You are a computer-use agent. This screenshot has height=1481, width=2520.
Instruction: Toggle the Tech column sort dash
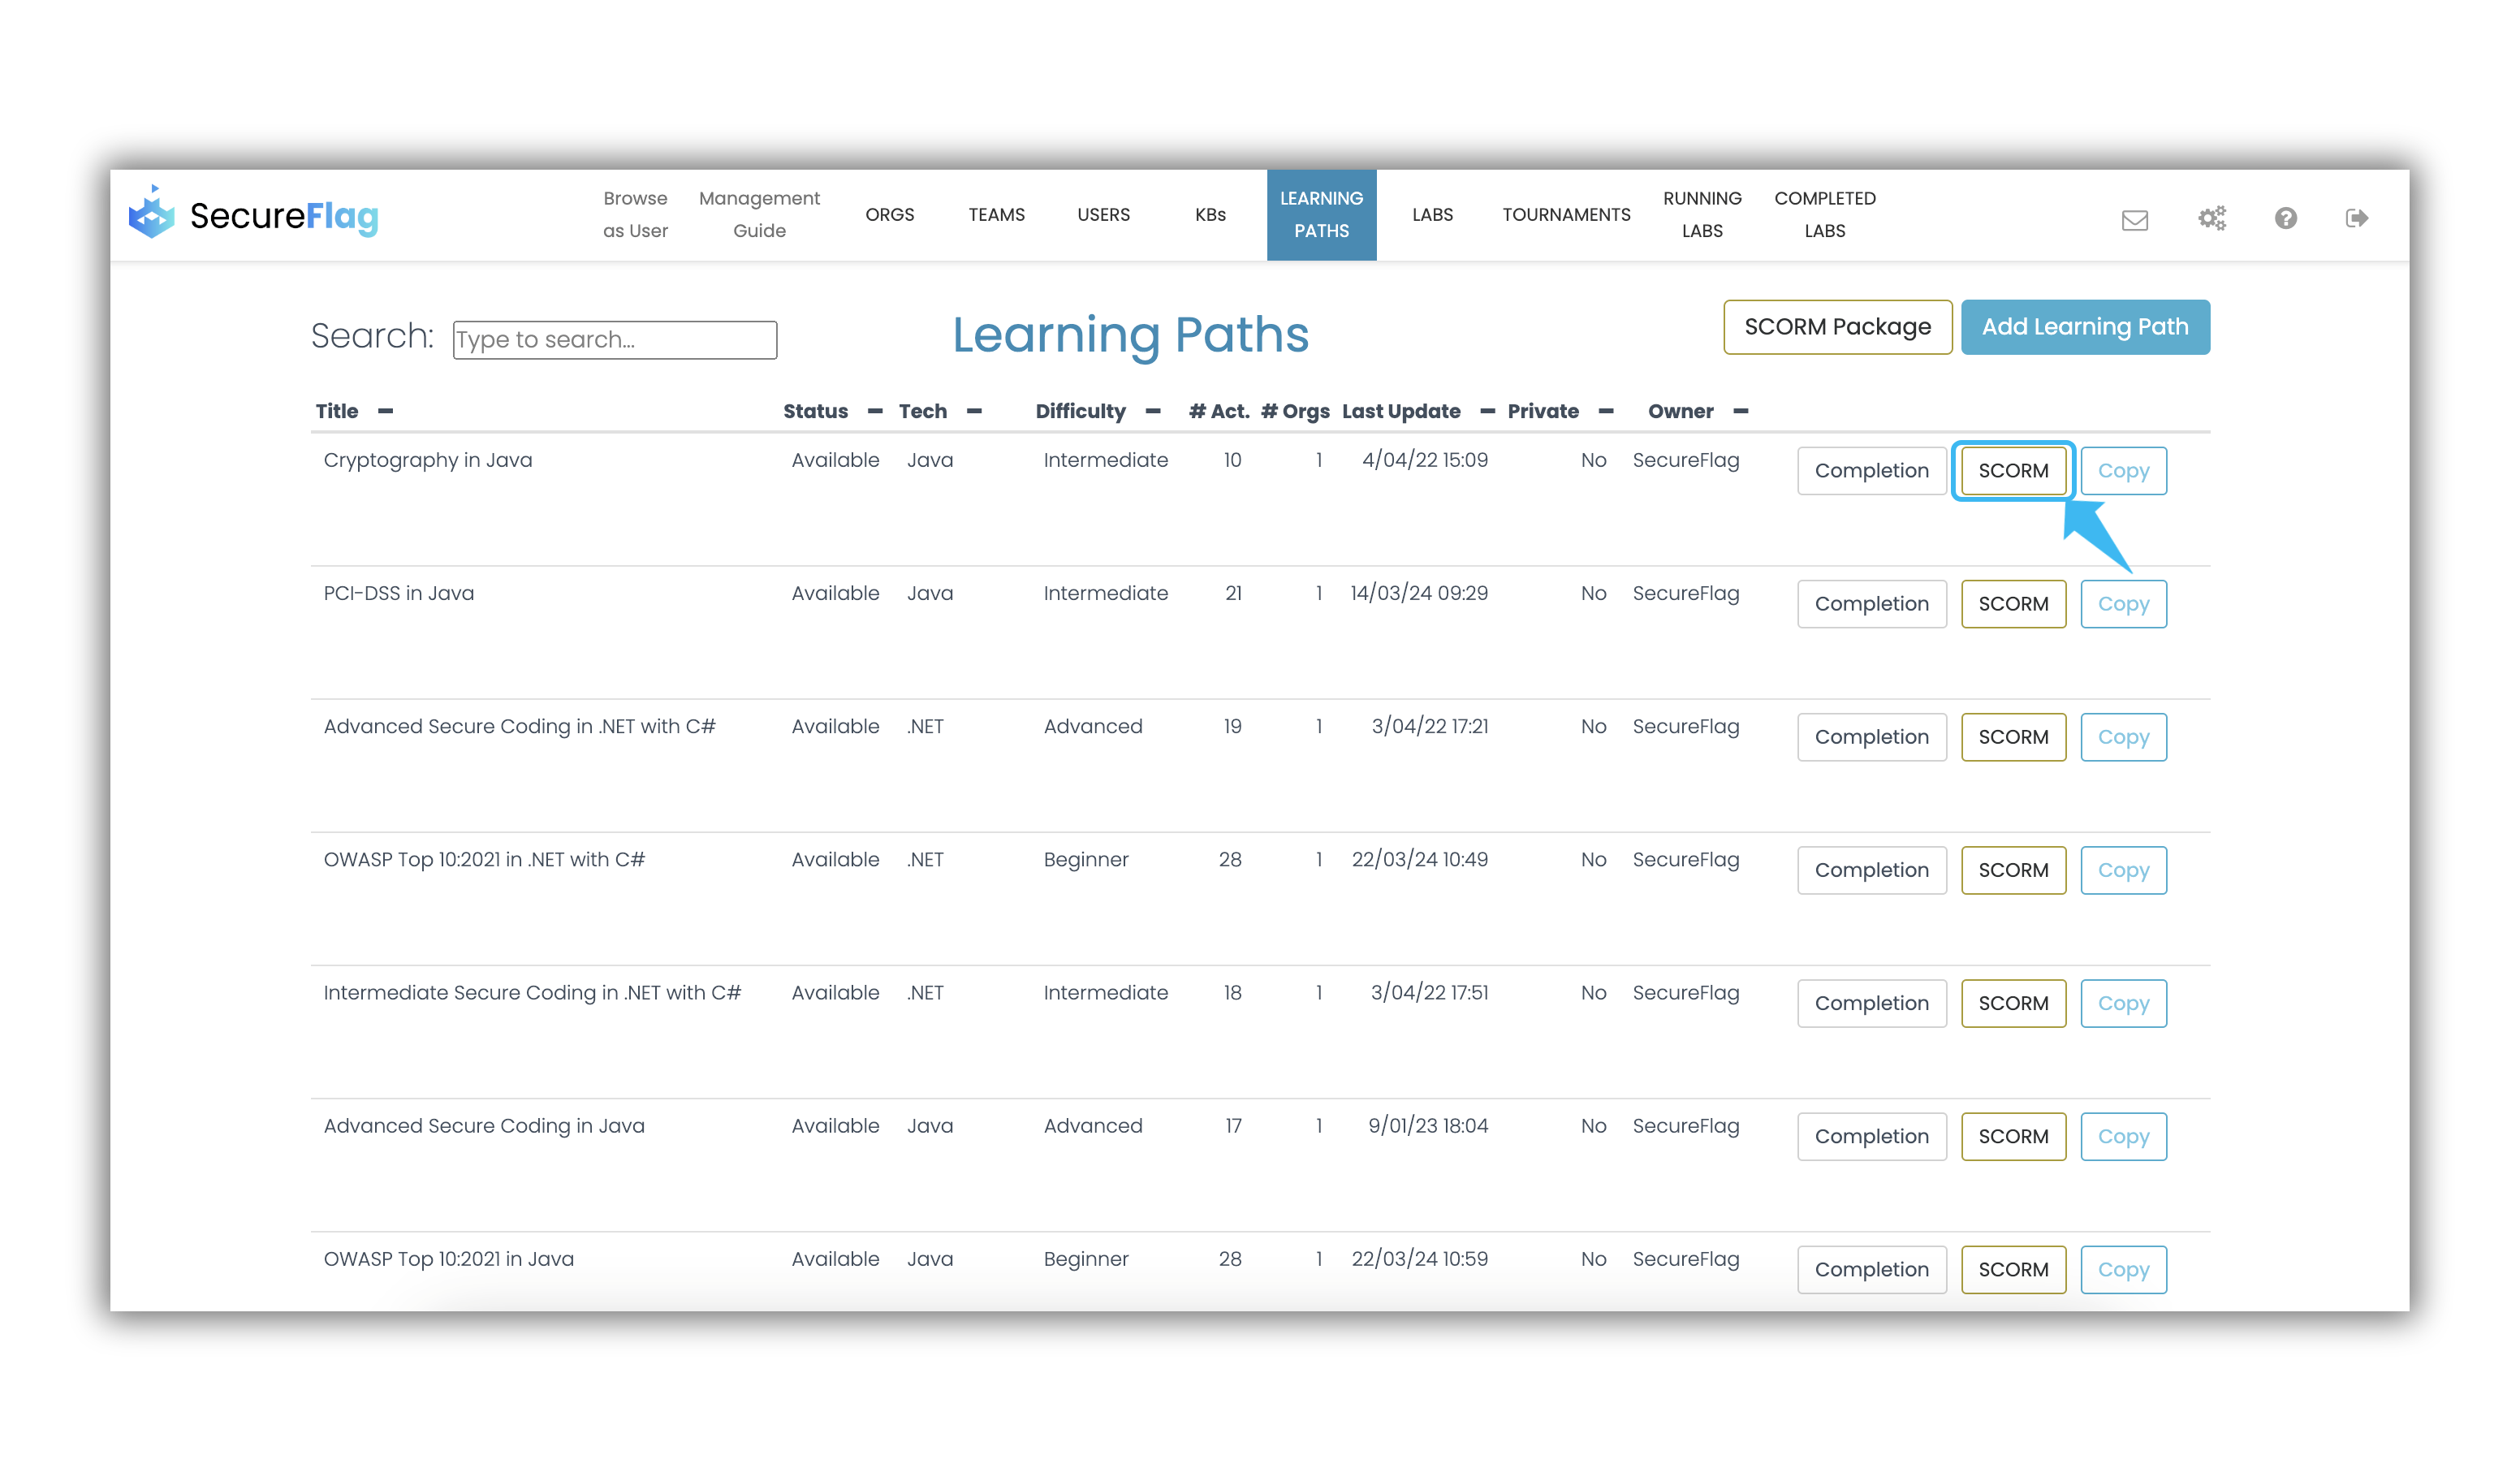[x=974, y=411]
